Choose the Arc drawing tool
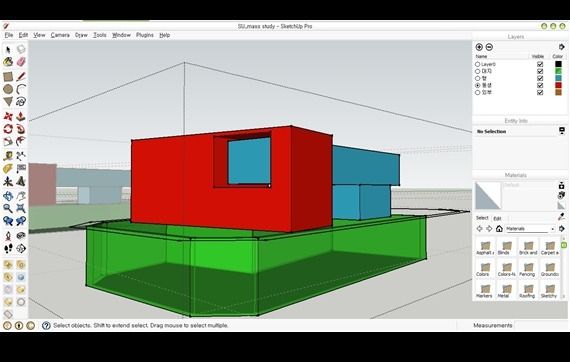Screen dimensions: 570x362 [x=21, y=89]
